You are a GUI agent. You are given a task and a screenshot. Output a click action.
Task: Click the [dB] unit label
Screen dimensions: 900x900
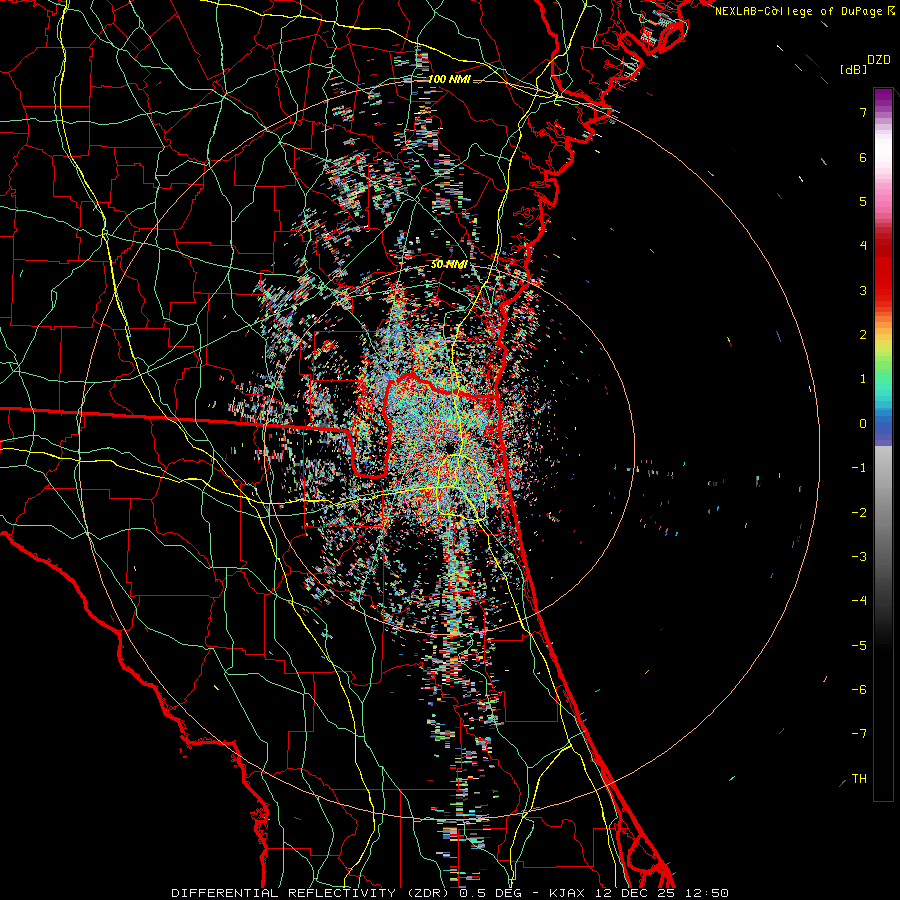click(853, 70)
